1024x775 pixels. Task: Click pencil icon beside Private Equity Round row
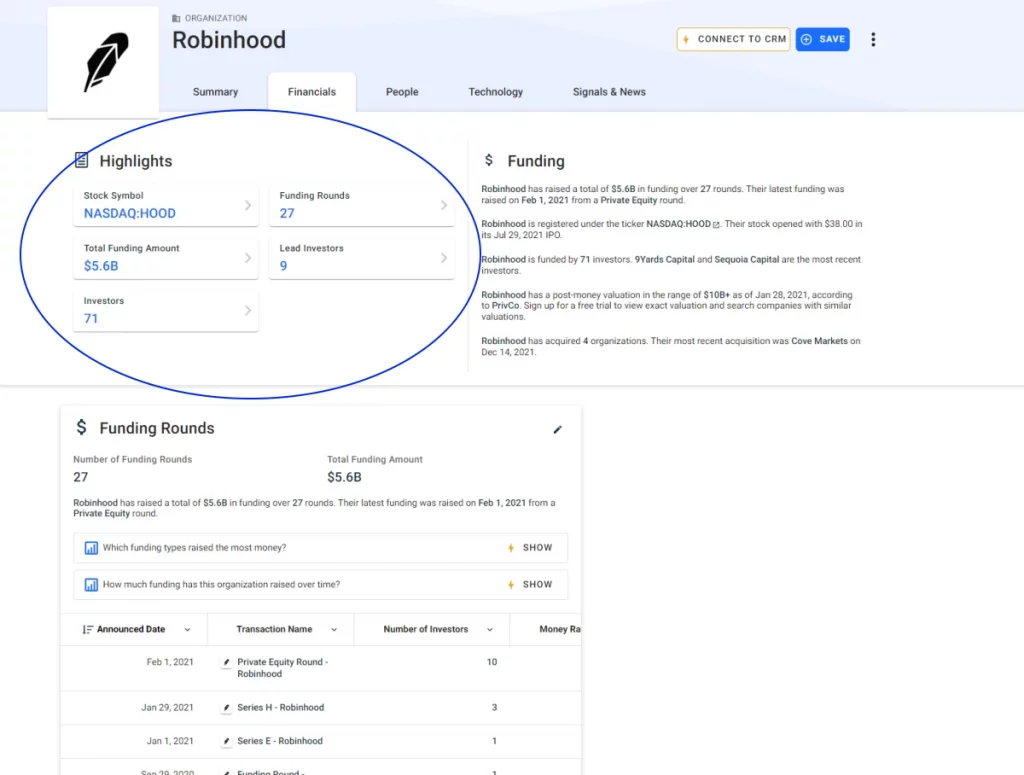pos(226,663)
